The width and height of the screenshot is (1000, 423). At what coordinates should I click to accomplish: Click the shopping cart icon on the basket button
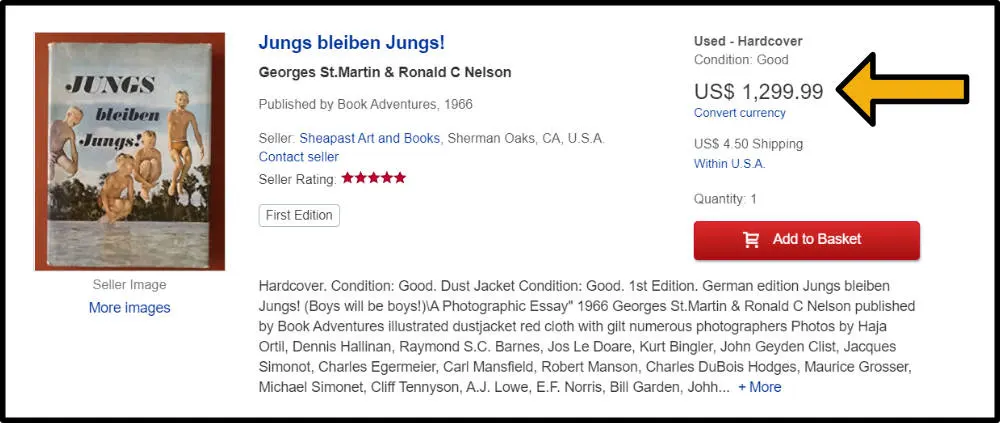751,240
